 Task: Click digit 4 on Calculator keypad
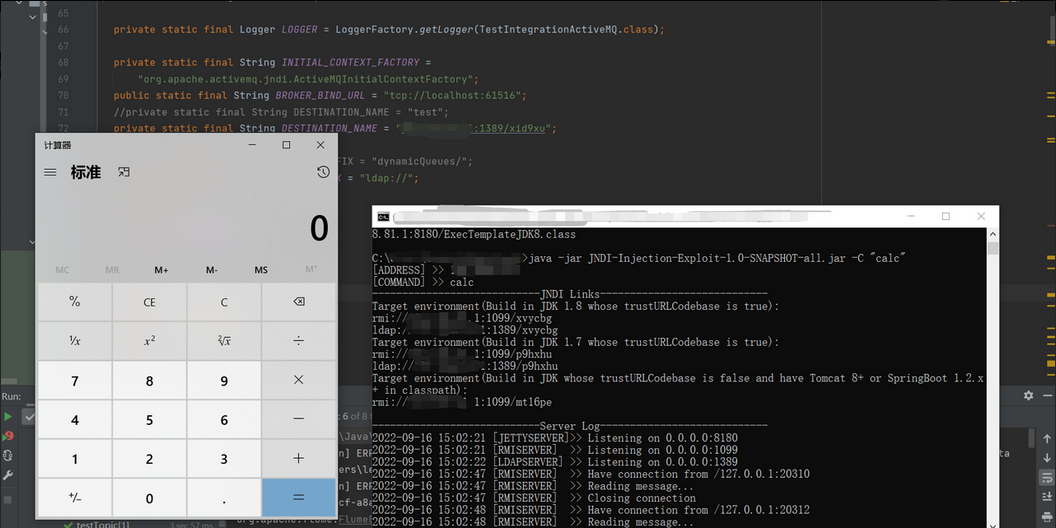click(75, 420)
